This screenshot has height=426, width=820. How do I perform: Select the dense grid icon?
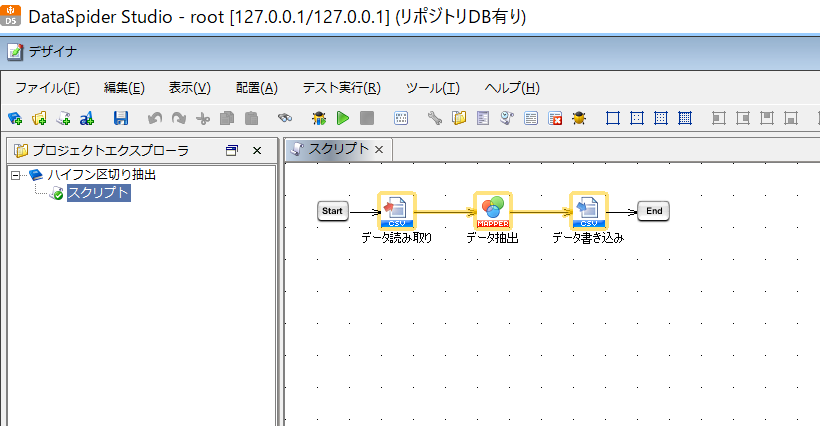tap(685, 118)
